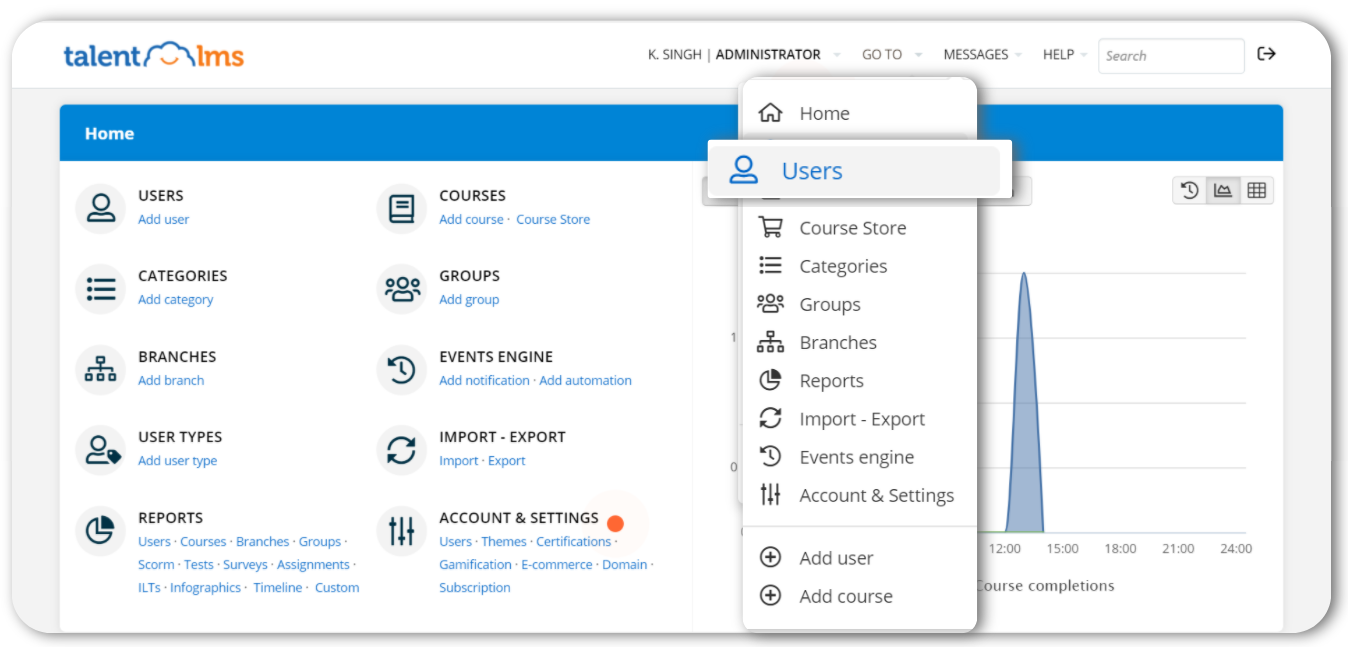Switch to table grid view
1348x647 pixels.
point(1257,190)
